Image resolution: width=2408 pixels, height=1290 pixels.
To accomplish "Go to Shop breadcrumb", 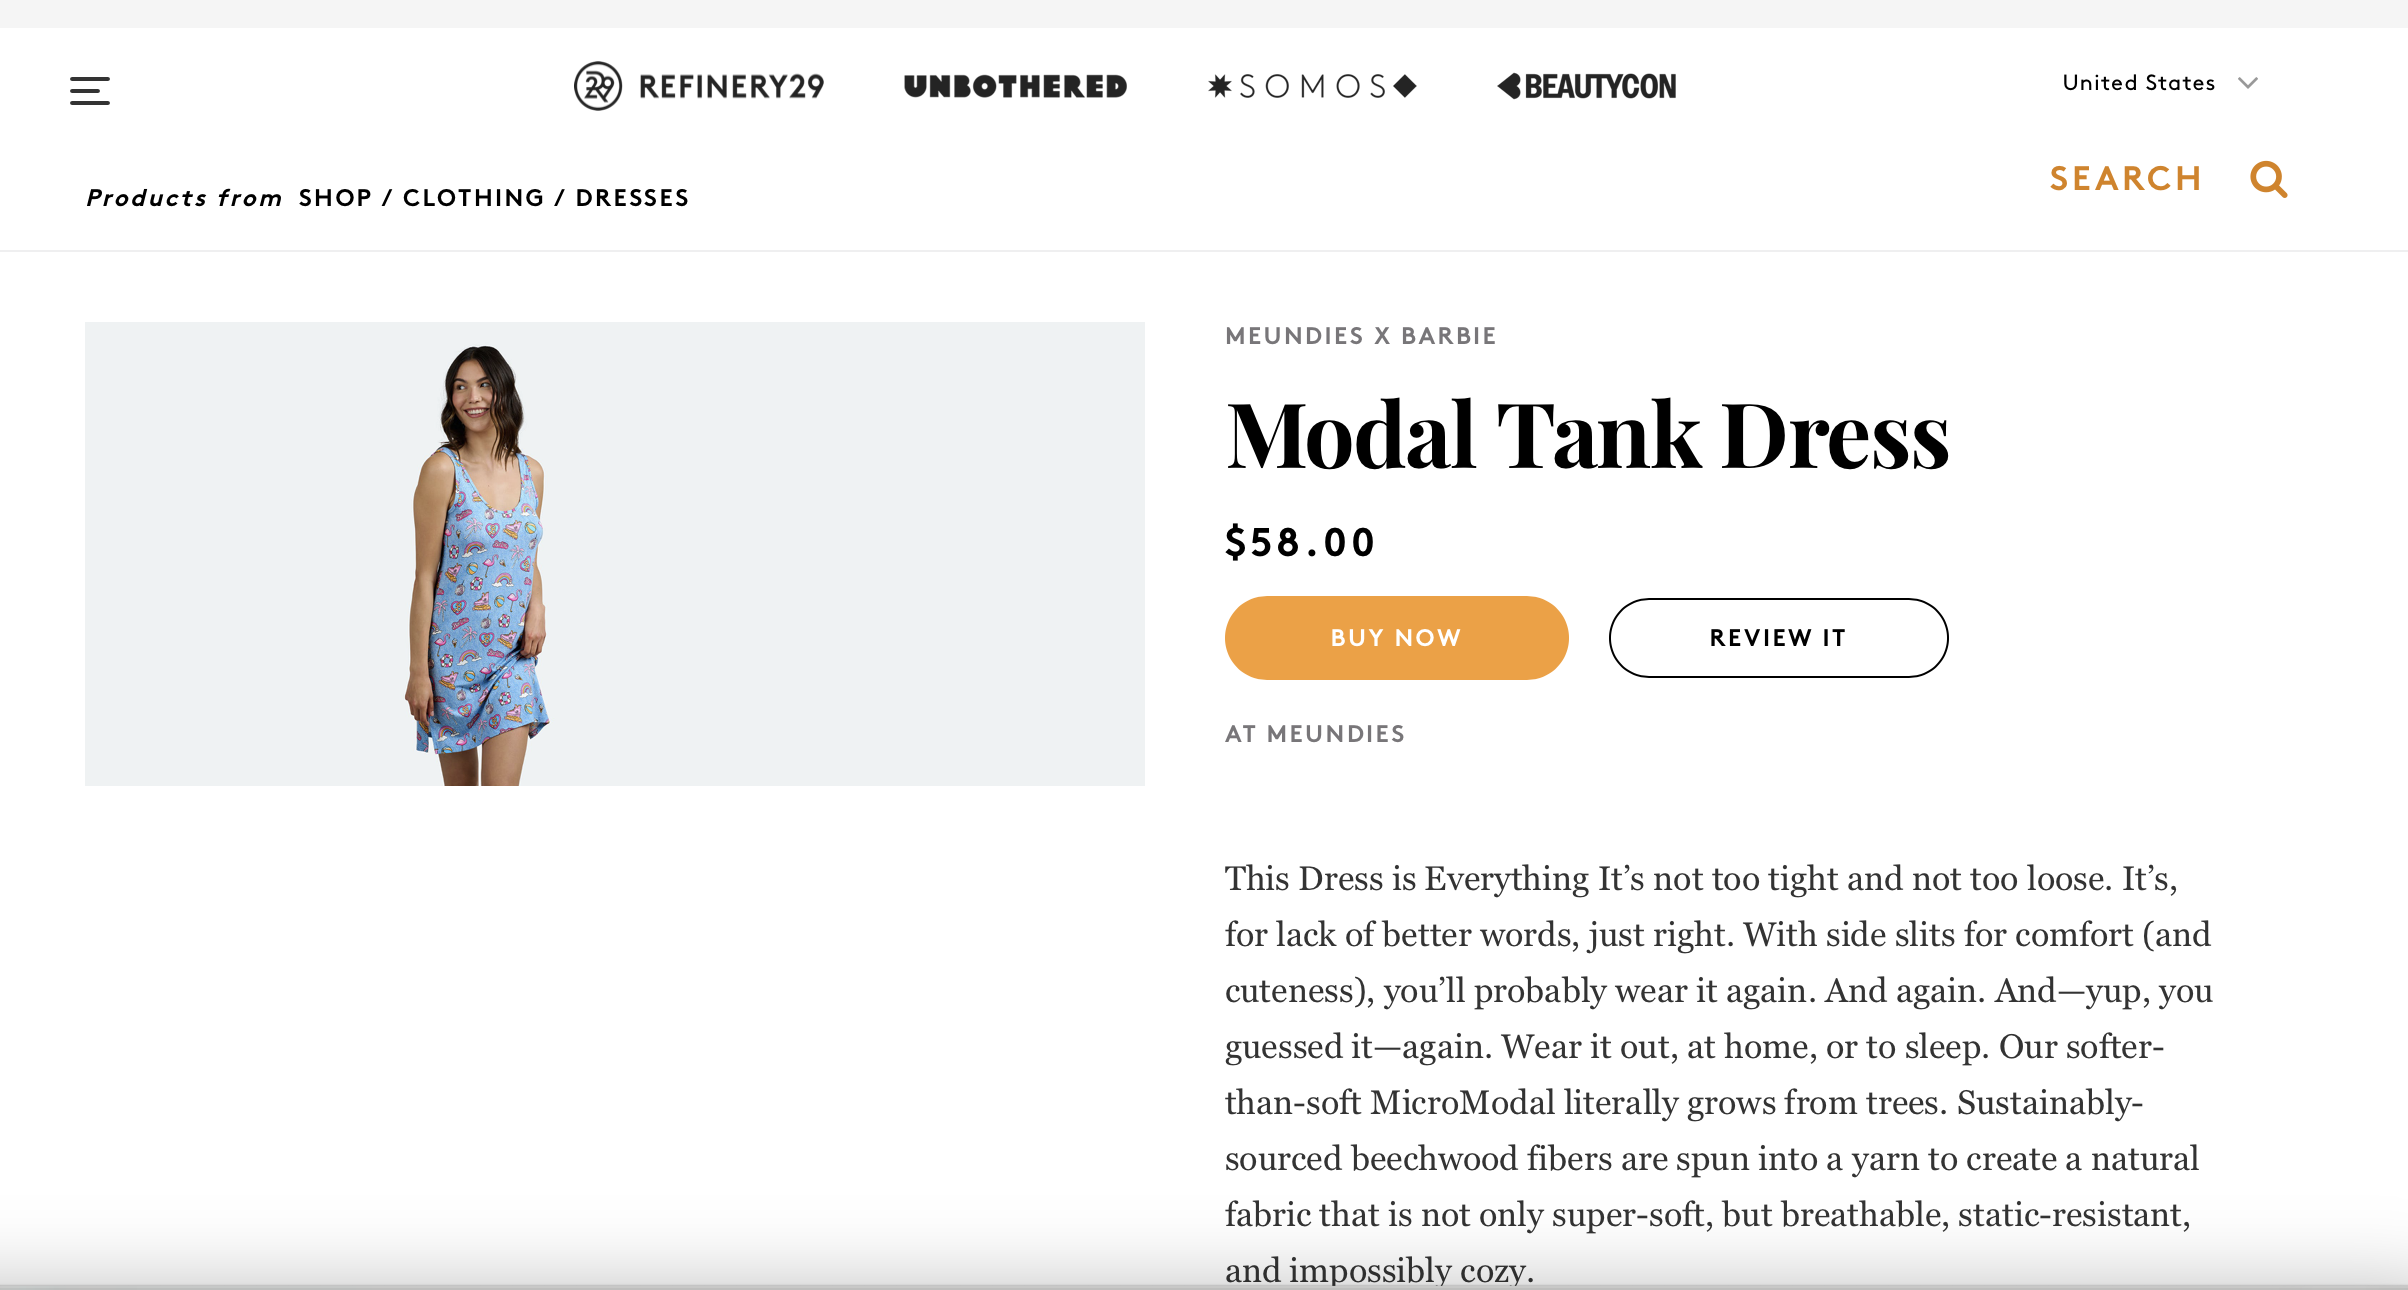I will 335,198.
